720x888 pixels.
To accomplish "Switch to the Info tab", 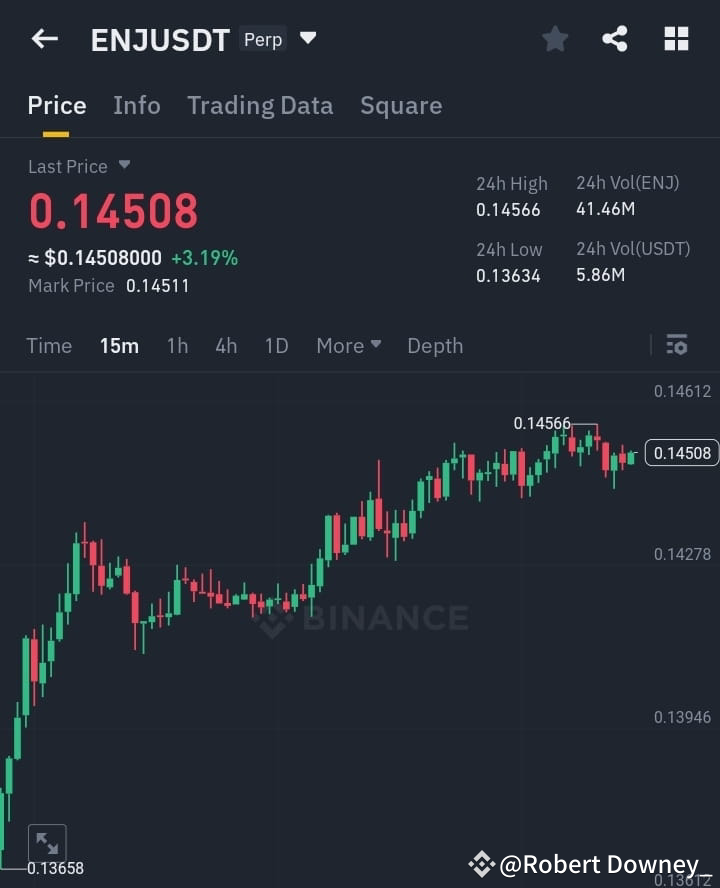I will pyautogui.click(x=137, y=105).
